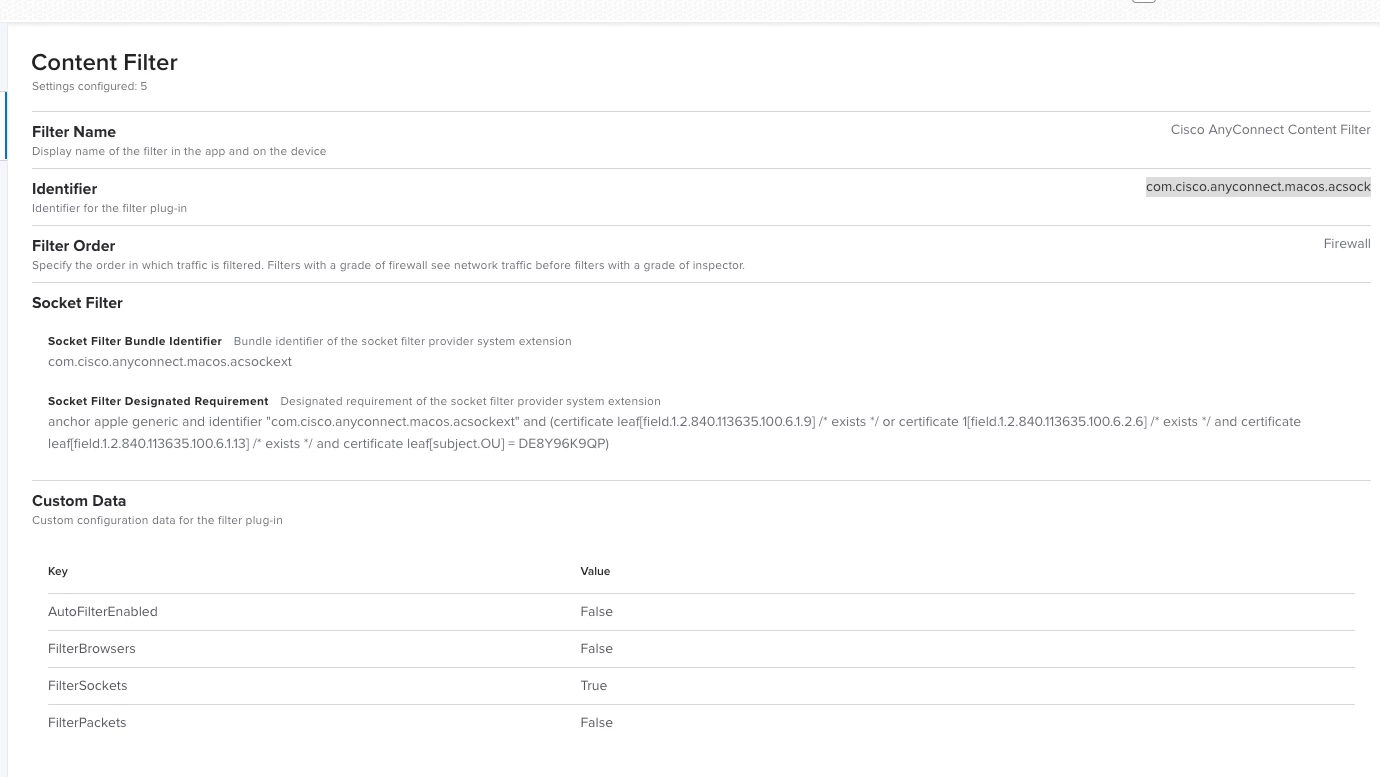Select False value for FilterPackets
Image resolution: width=1380 pixels, height=777 pixels.
[x=597, y=723]
